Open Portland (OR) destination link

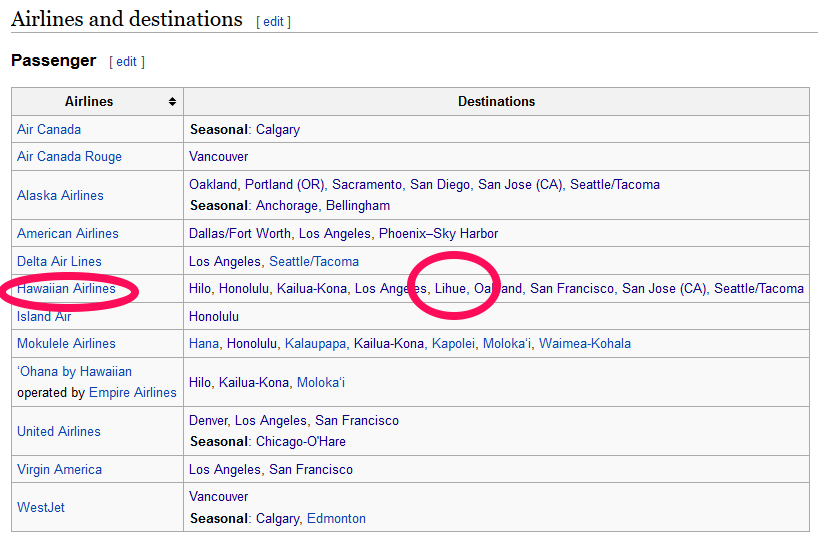coord(285,185)
